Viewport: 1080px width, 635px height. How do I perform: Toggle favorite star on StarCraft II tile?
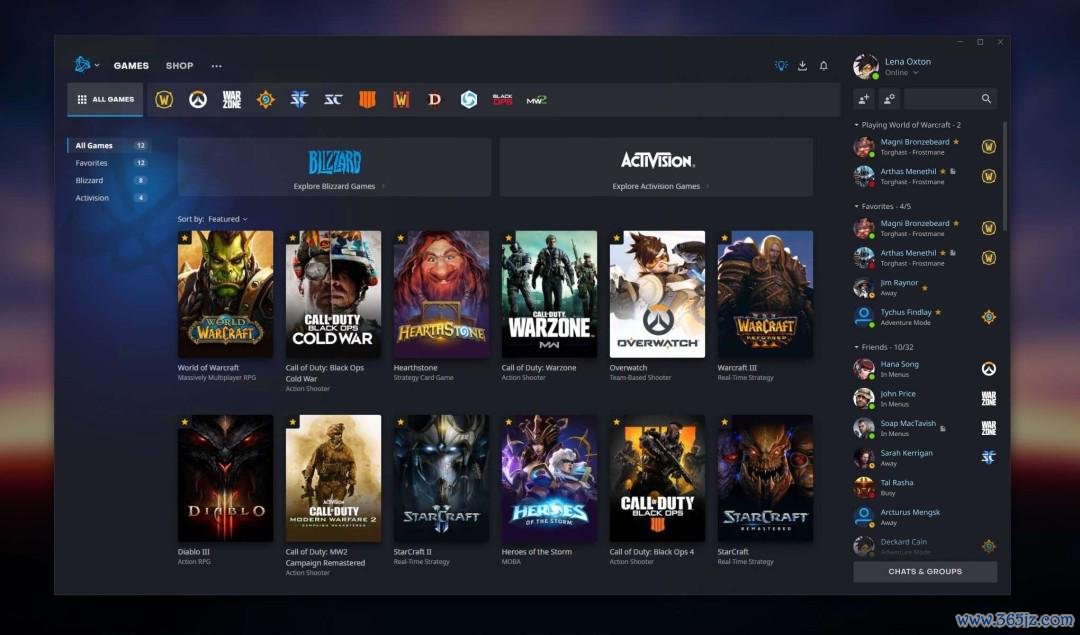[x=400, y=422]
